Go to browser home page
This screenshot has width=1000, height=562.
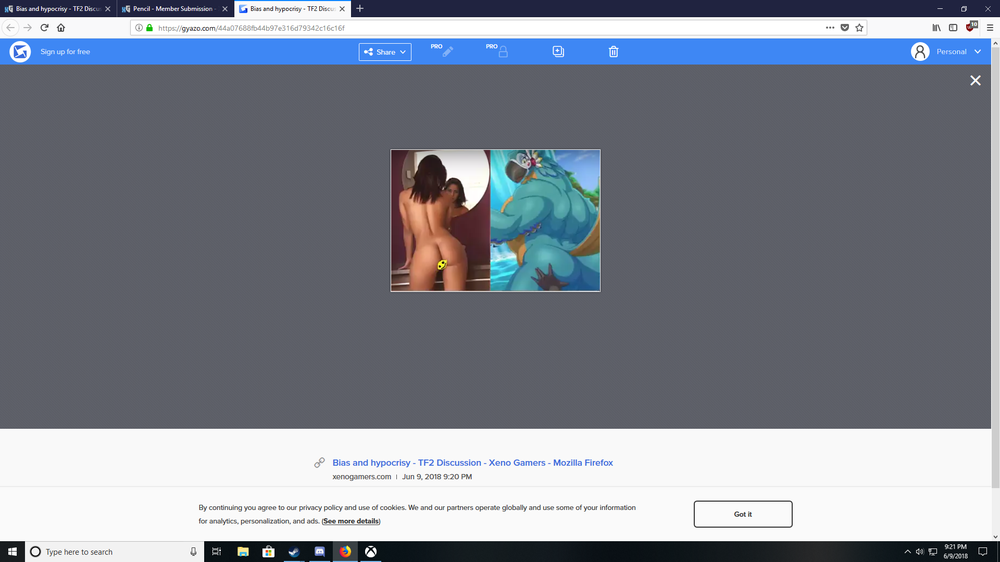tap(61, 27)
